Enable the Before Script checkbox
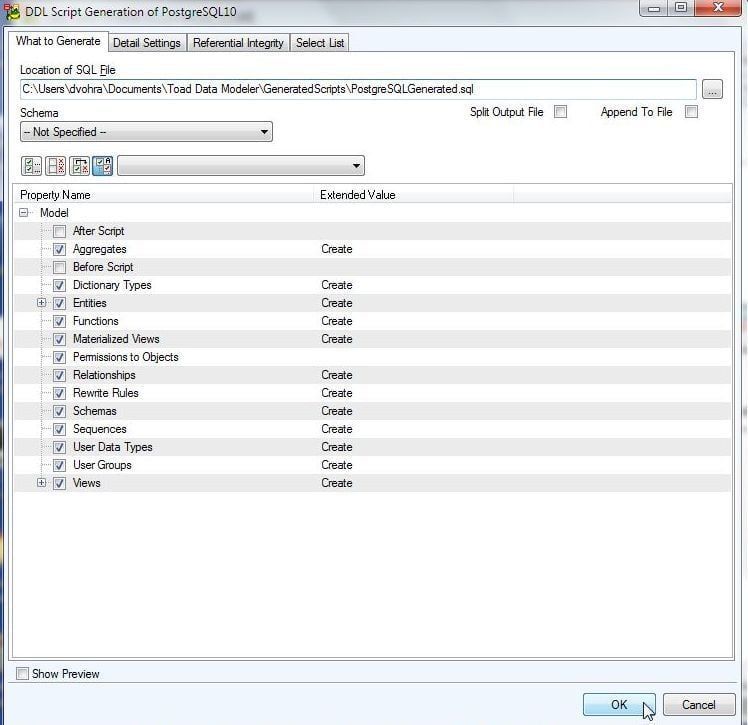Viewport: 748px width, 725px height. [x=59, y=267]
